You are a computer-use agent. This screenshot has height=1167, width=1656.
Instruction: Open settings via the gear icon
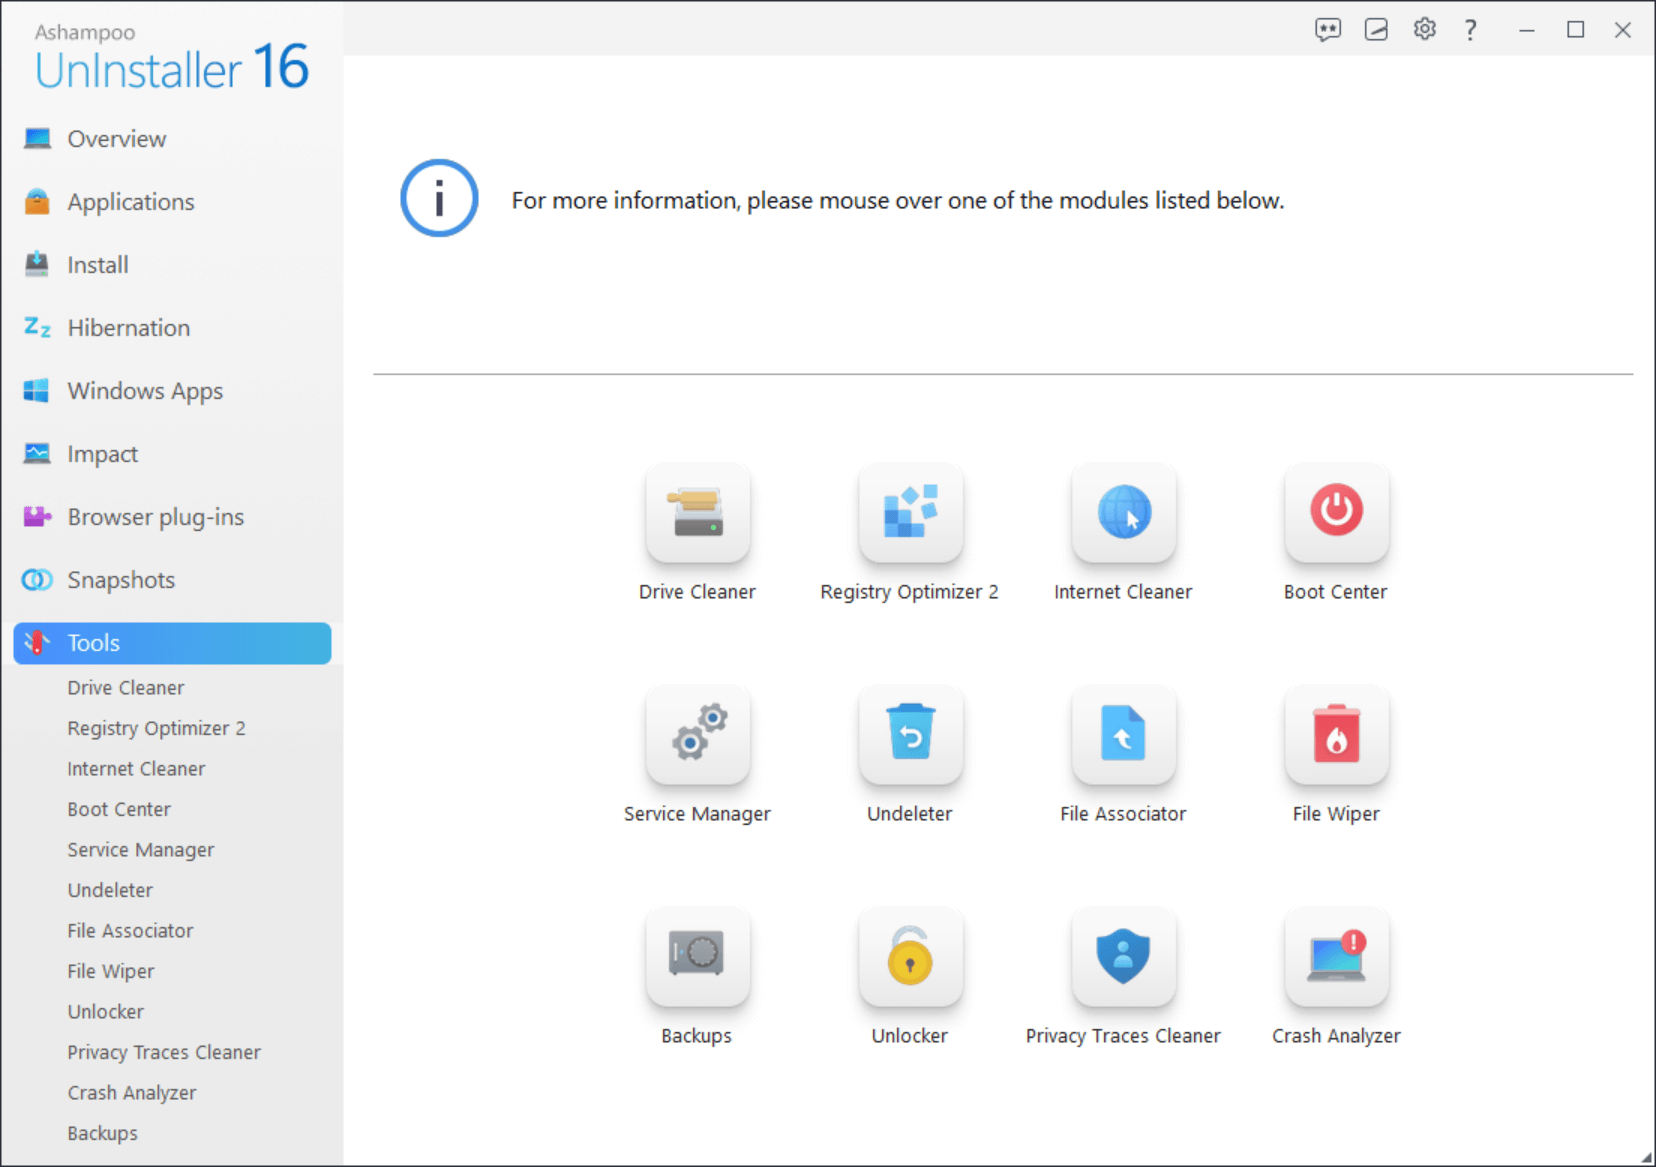pyautogui.click(x=1424, y=29)
